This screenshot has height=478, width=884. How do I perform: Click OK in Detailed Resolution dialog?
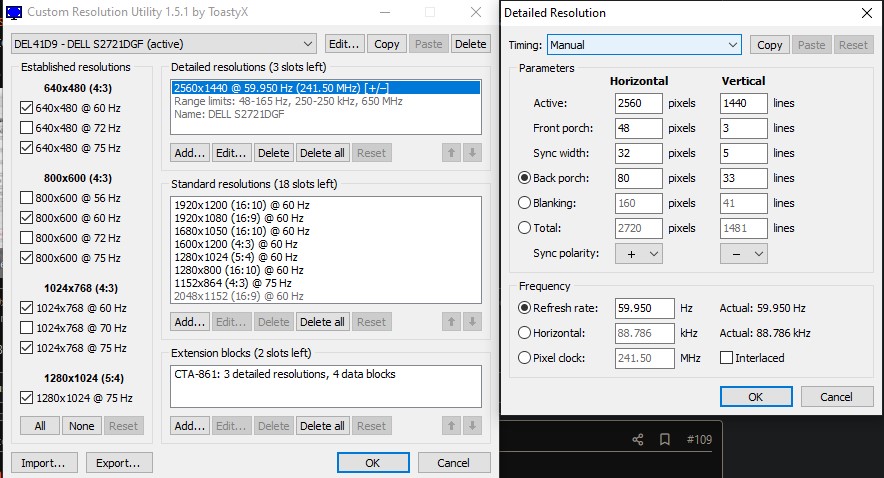(x=756, y=397)
